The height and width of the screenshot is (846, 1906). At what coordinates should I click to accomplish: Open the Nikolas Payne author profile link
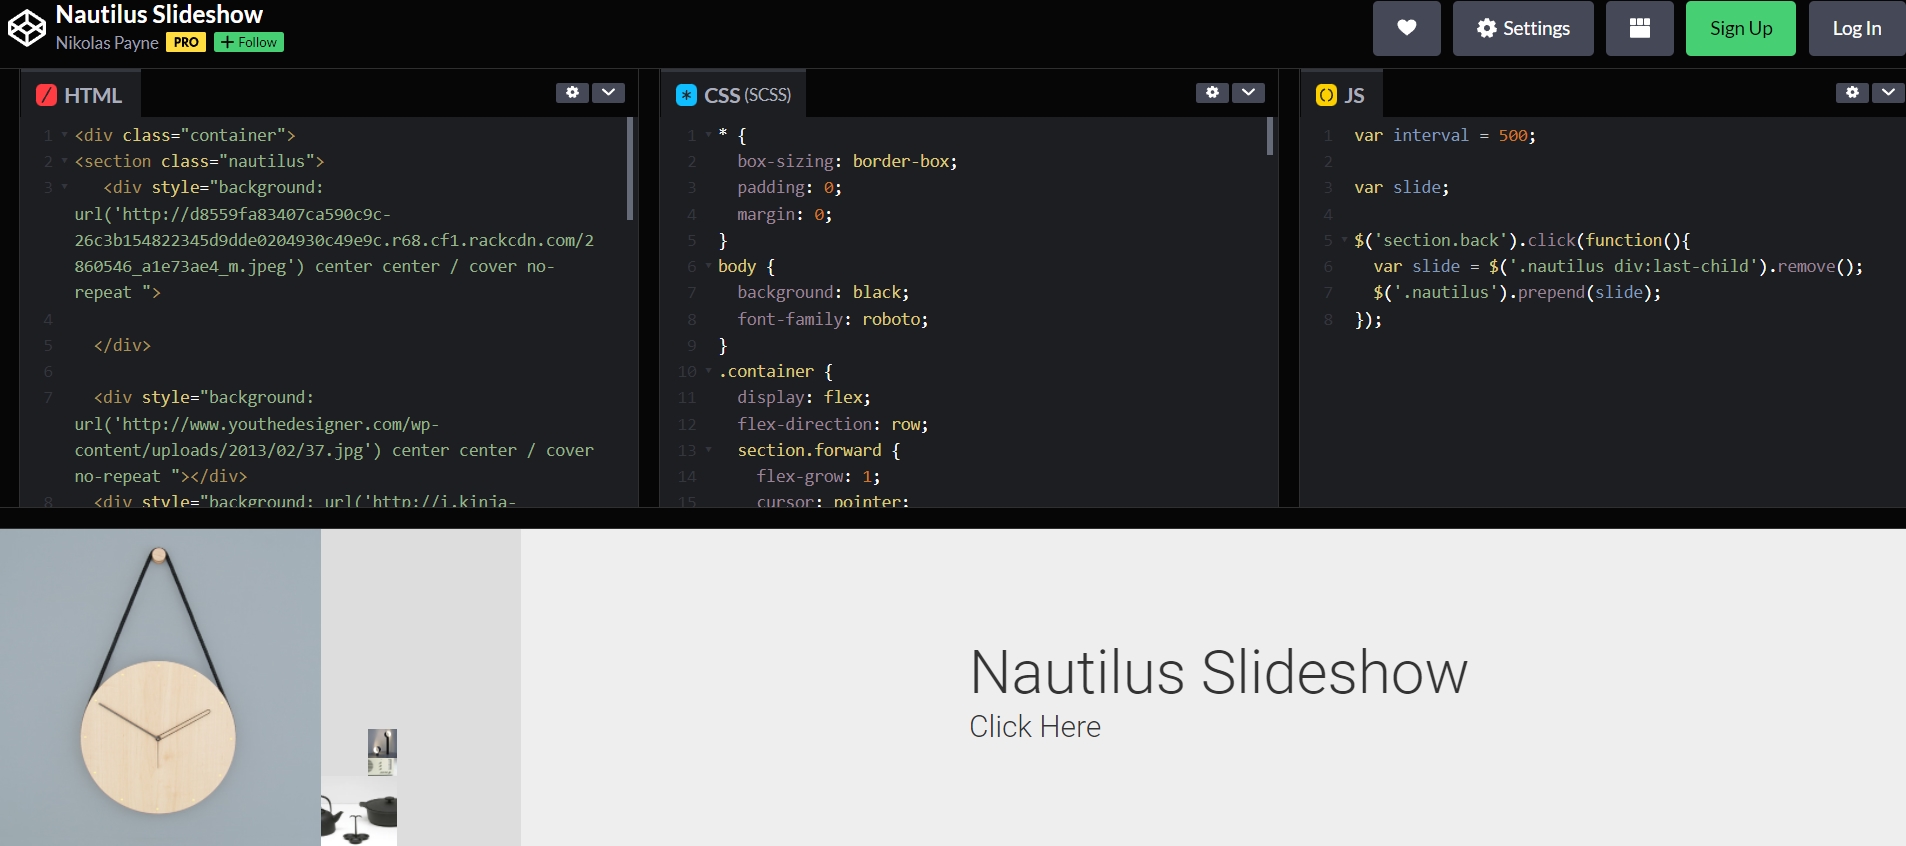coord(107,42)
